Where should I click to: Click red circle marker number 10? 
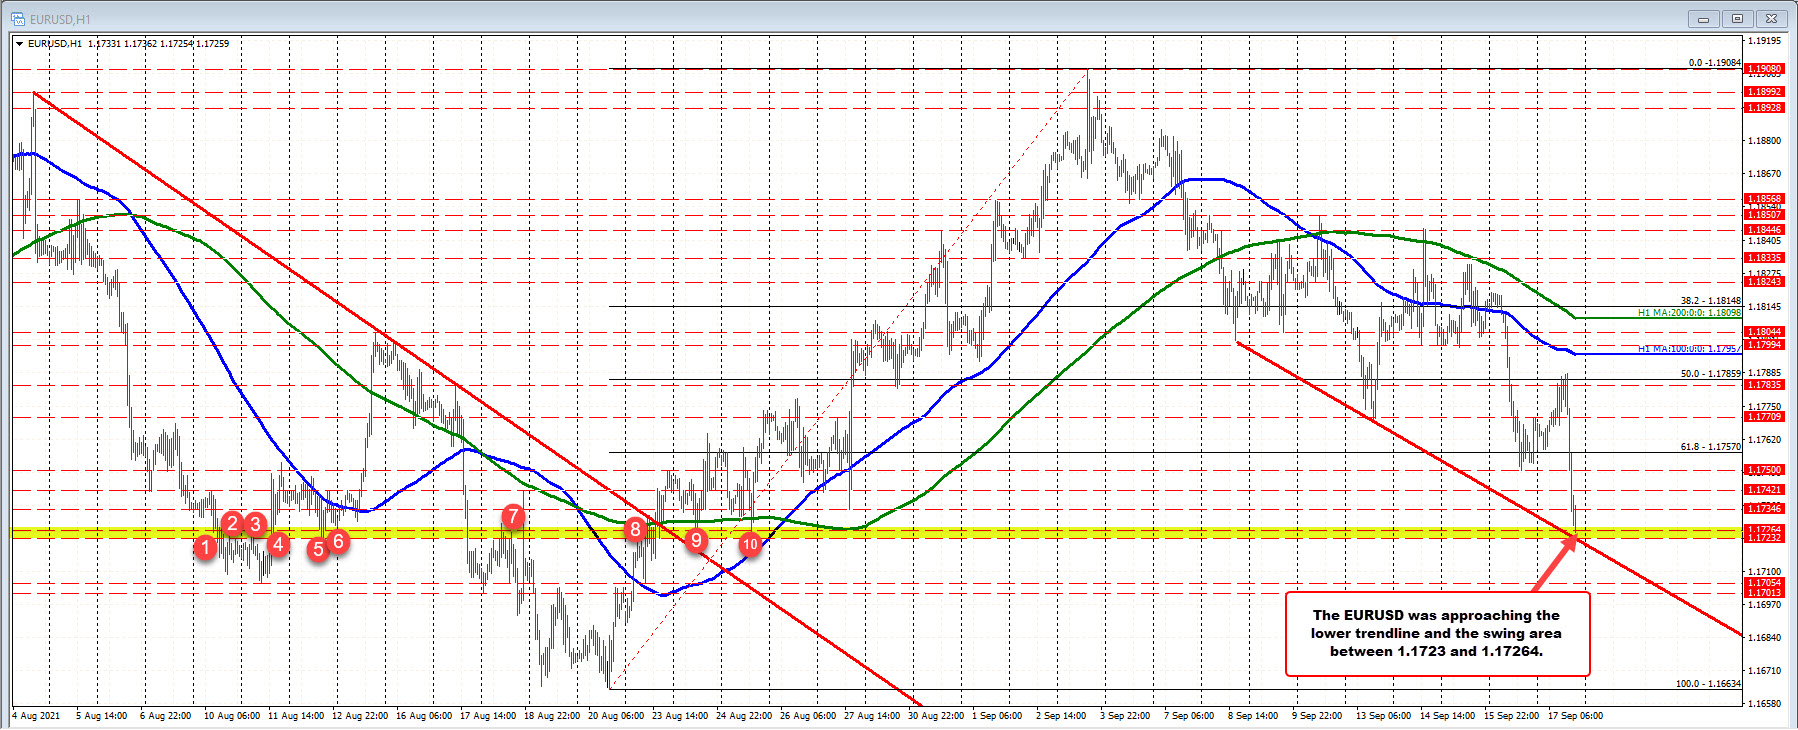click(750, 544)
